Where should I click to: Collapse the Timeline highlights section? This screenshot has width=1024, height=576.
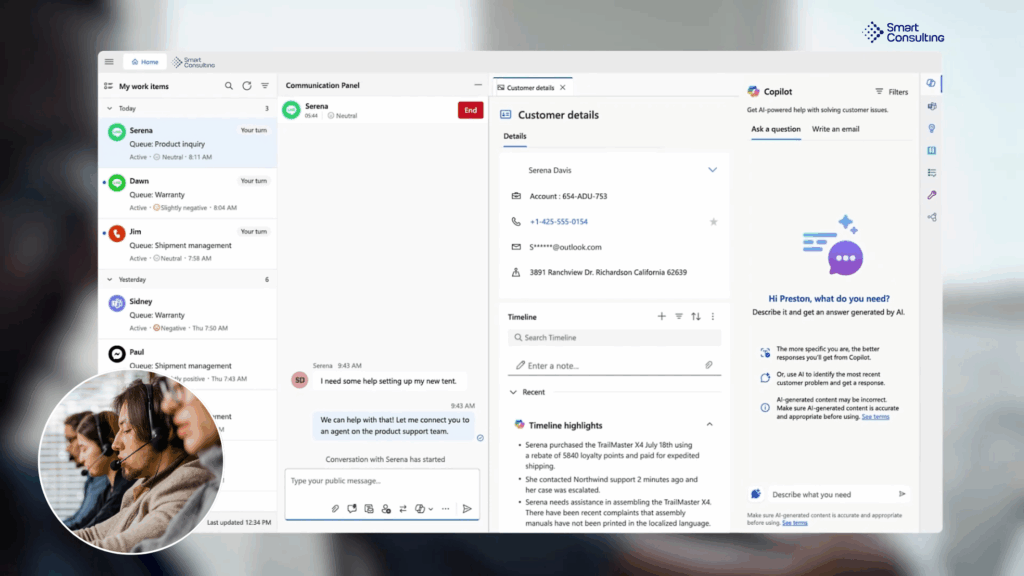pos(710,424)
